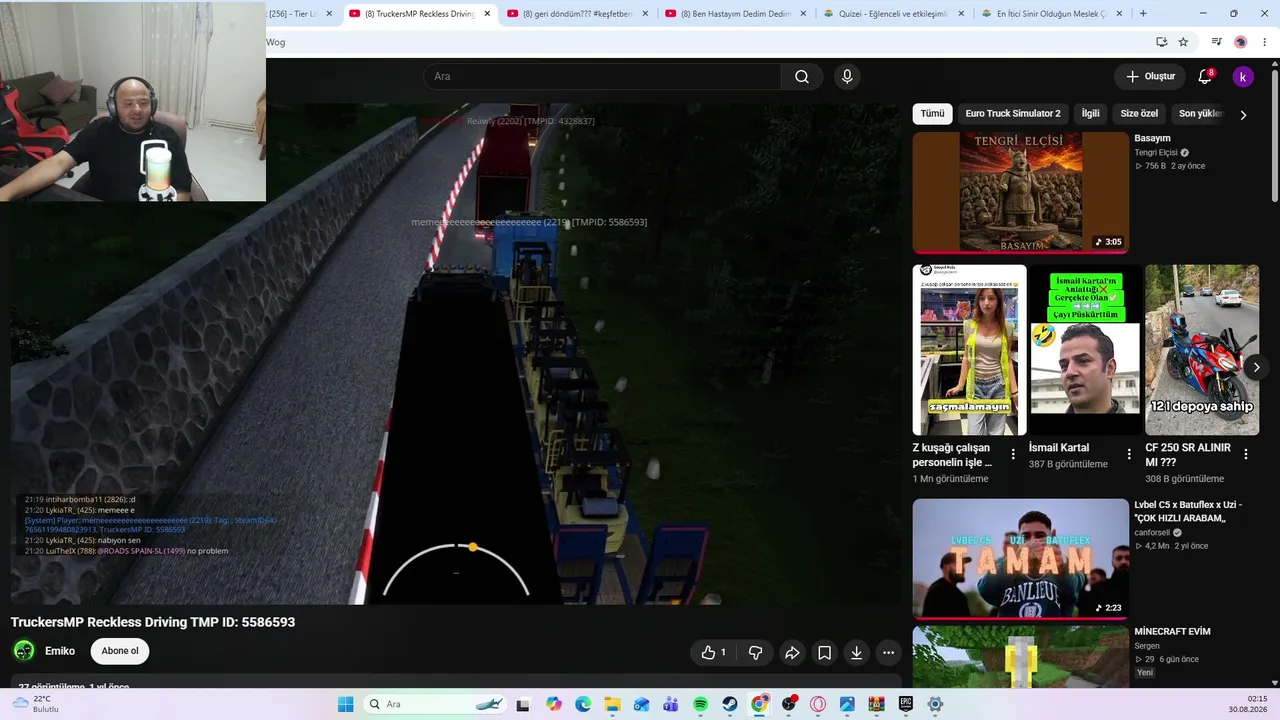This screenshot has height=720, width=1280.
Task: Open the weather widget showing 22°C
Action: pyautogui.click(x=34, y=704)
